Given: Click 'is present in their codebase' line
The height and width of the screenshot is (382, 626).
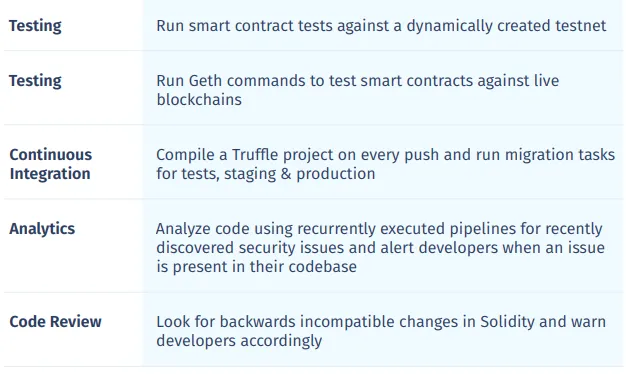Looking at the screenshot, I should click(x=256, y=267).
